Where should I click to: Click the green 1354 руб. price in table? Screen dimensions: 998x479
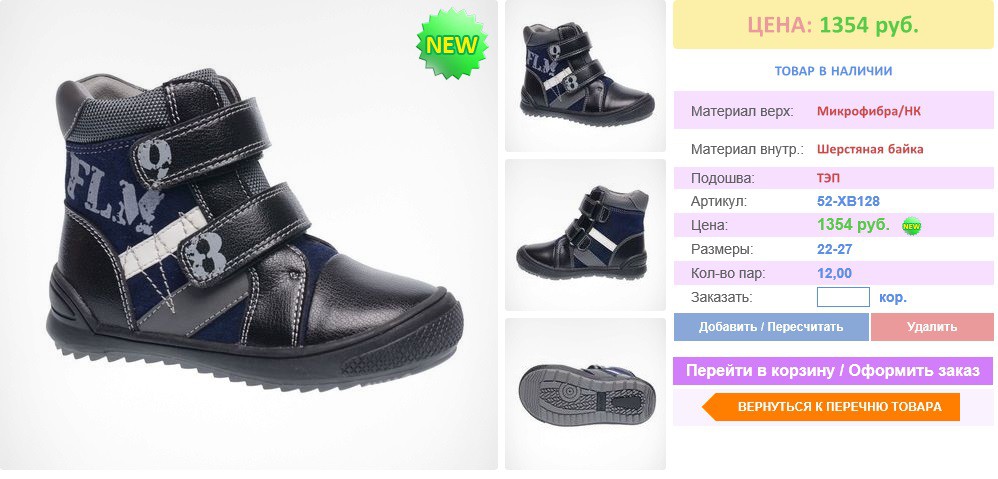pos(853,225)
